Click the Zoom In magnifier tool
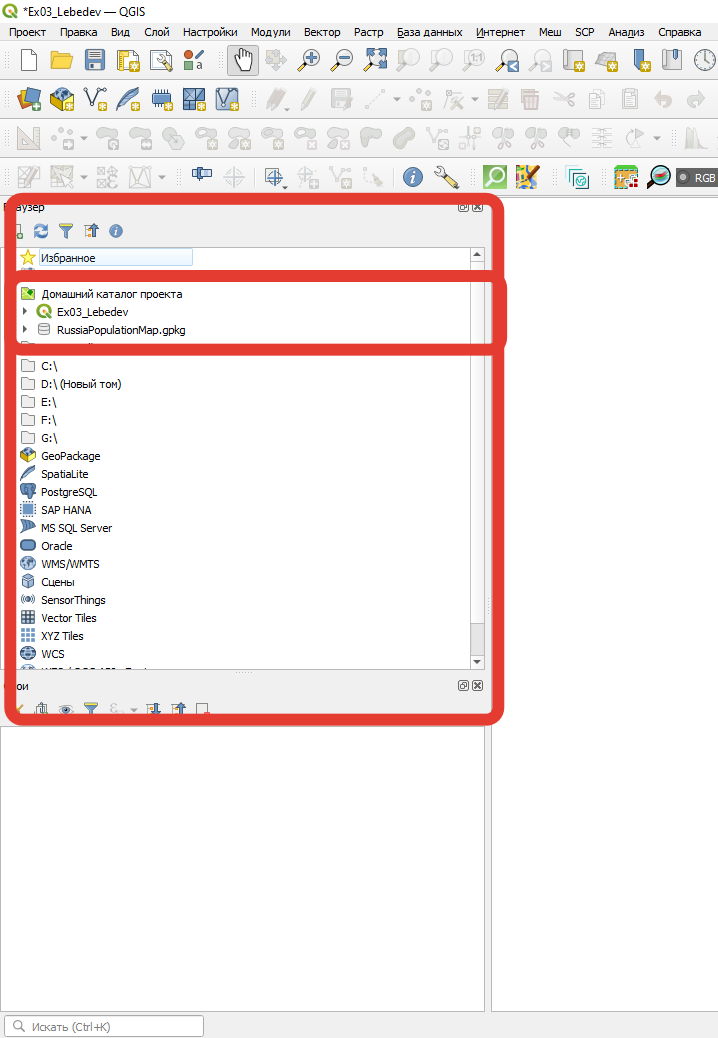Image resolution: width=718 pixels, height=1038 pixels. [310, 60]
